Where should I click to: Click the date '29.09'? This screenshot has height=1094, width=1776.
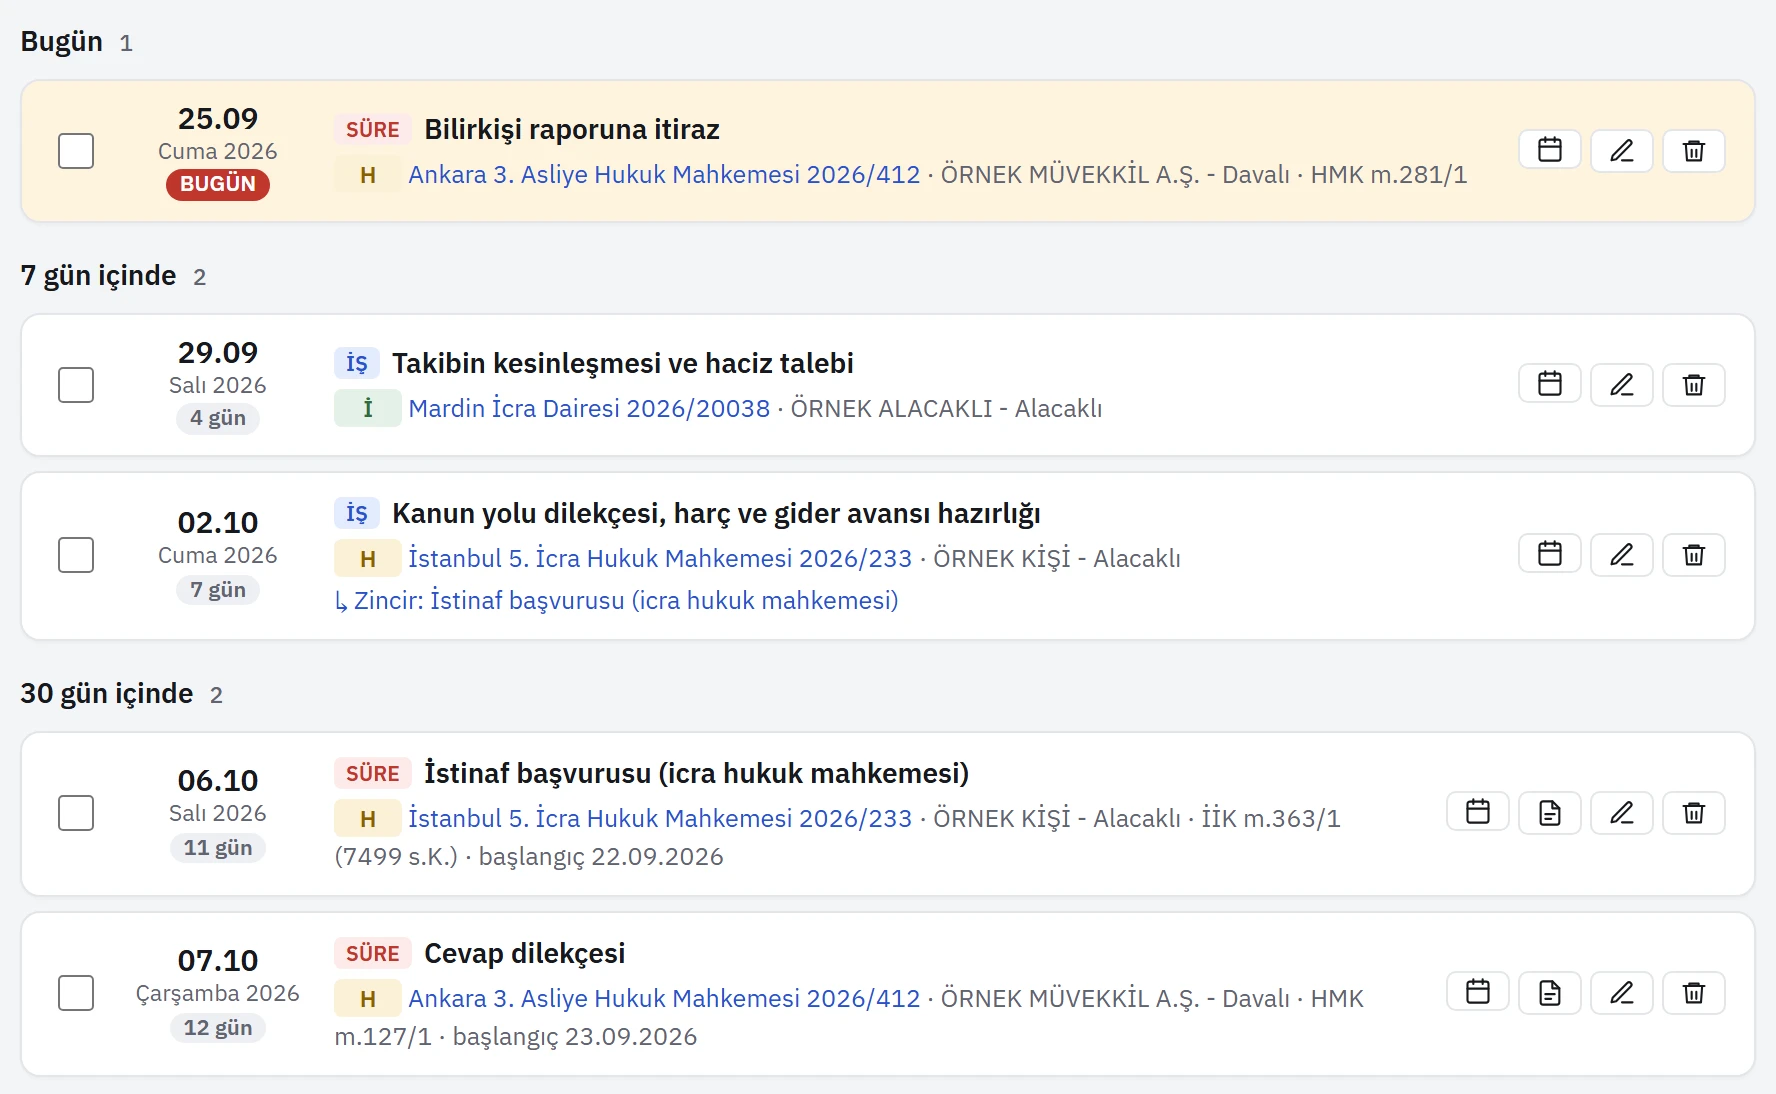218,353
